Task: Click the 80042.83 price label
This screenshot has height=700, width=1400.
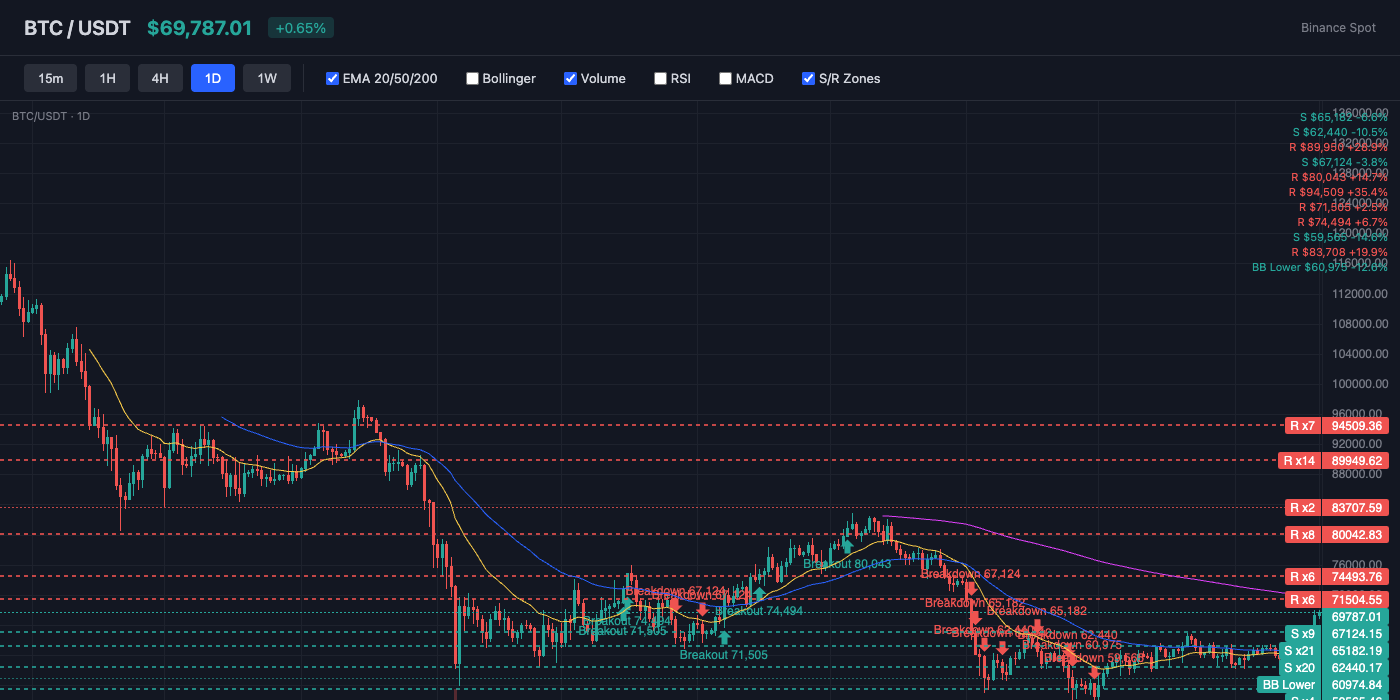Action: [1356, 534]
